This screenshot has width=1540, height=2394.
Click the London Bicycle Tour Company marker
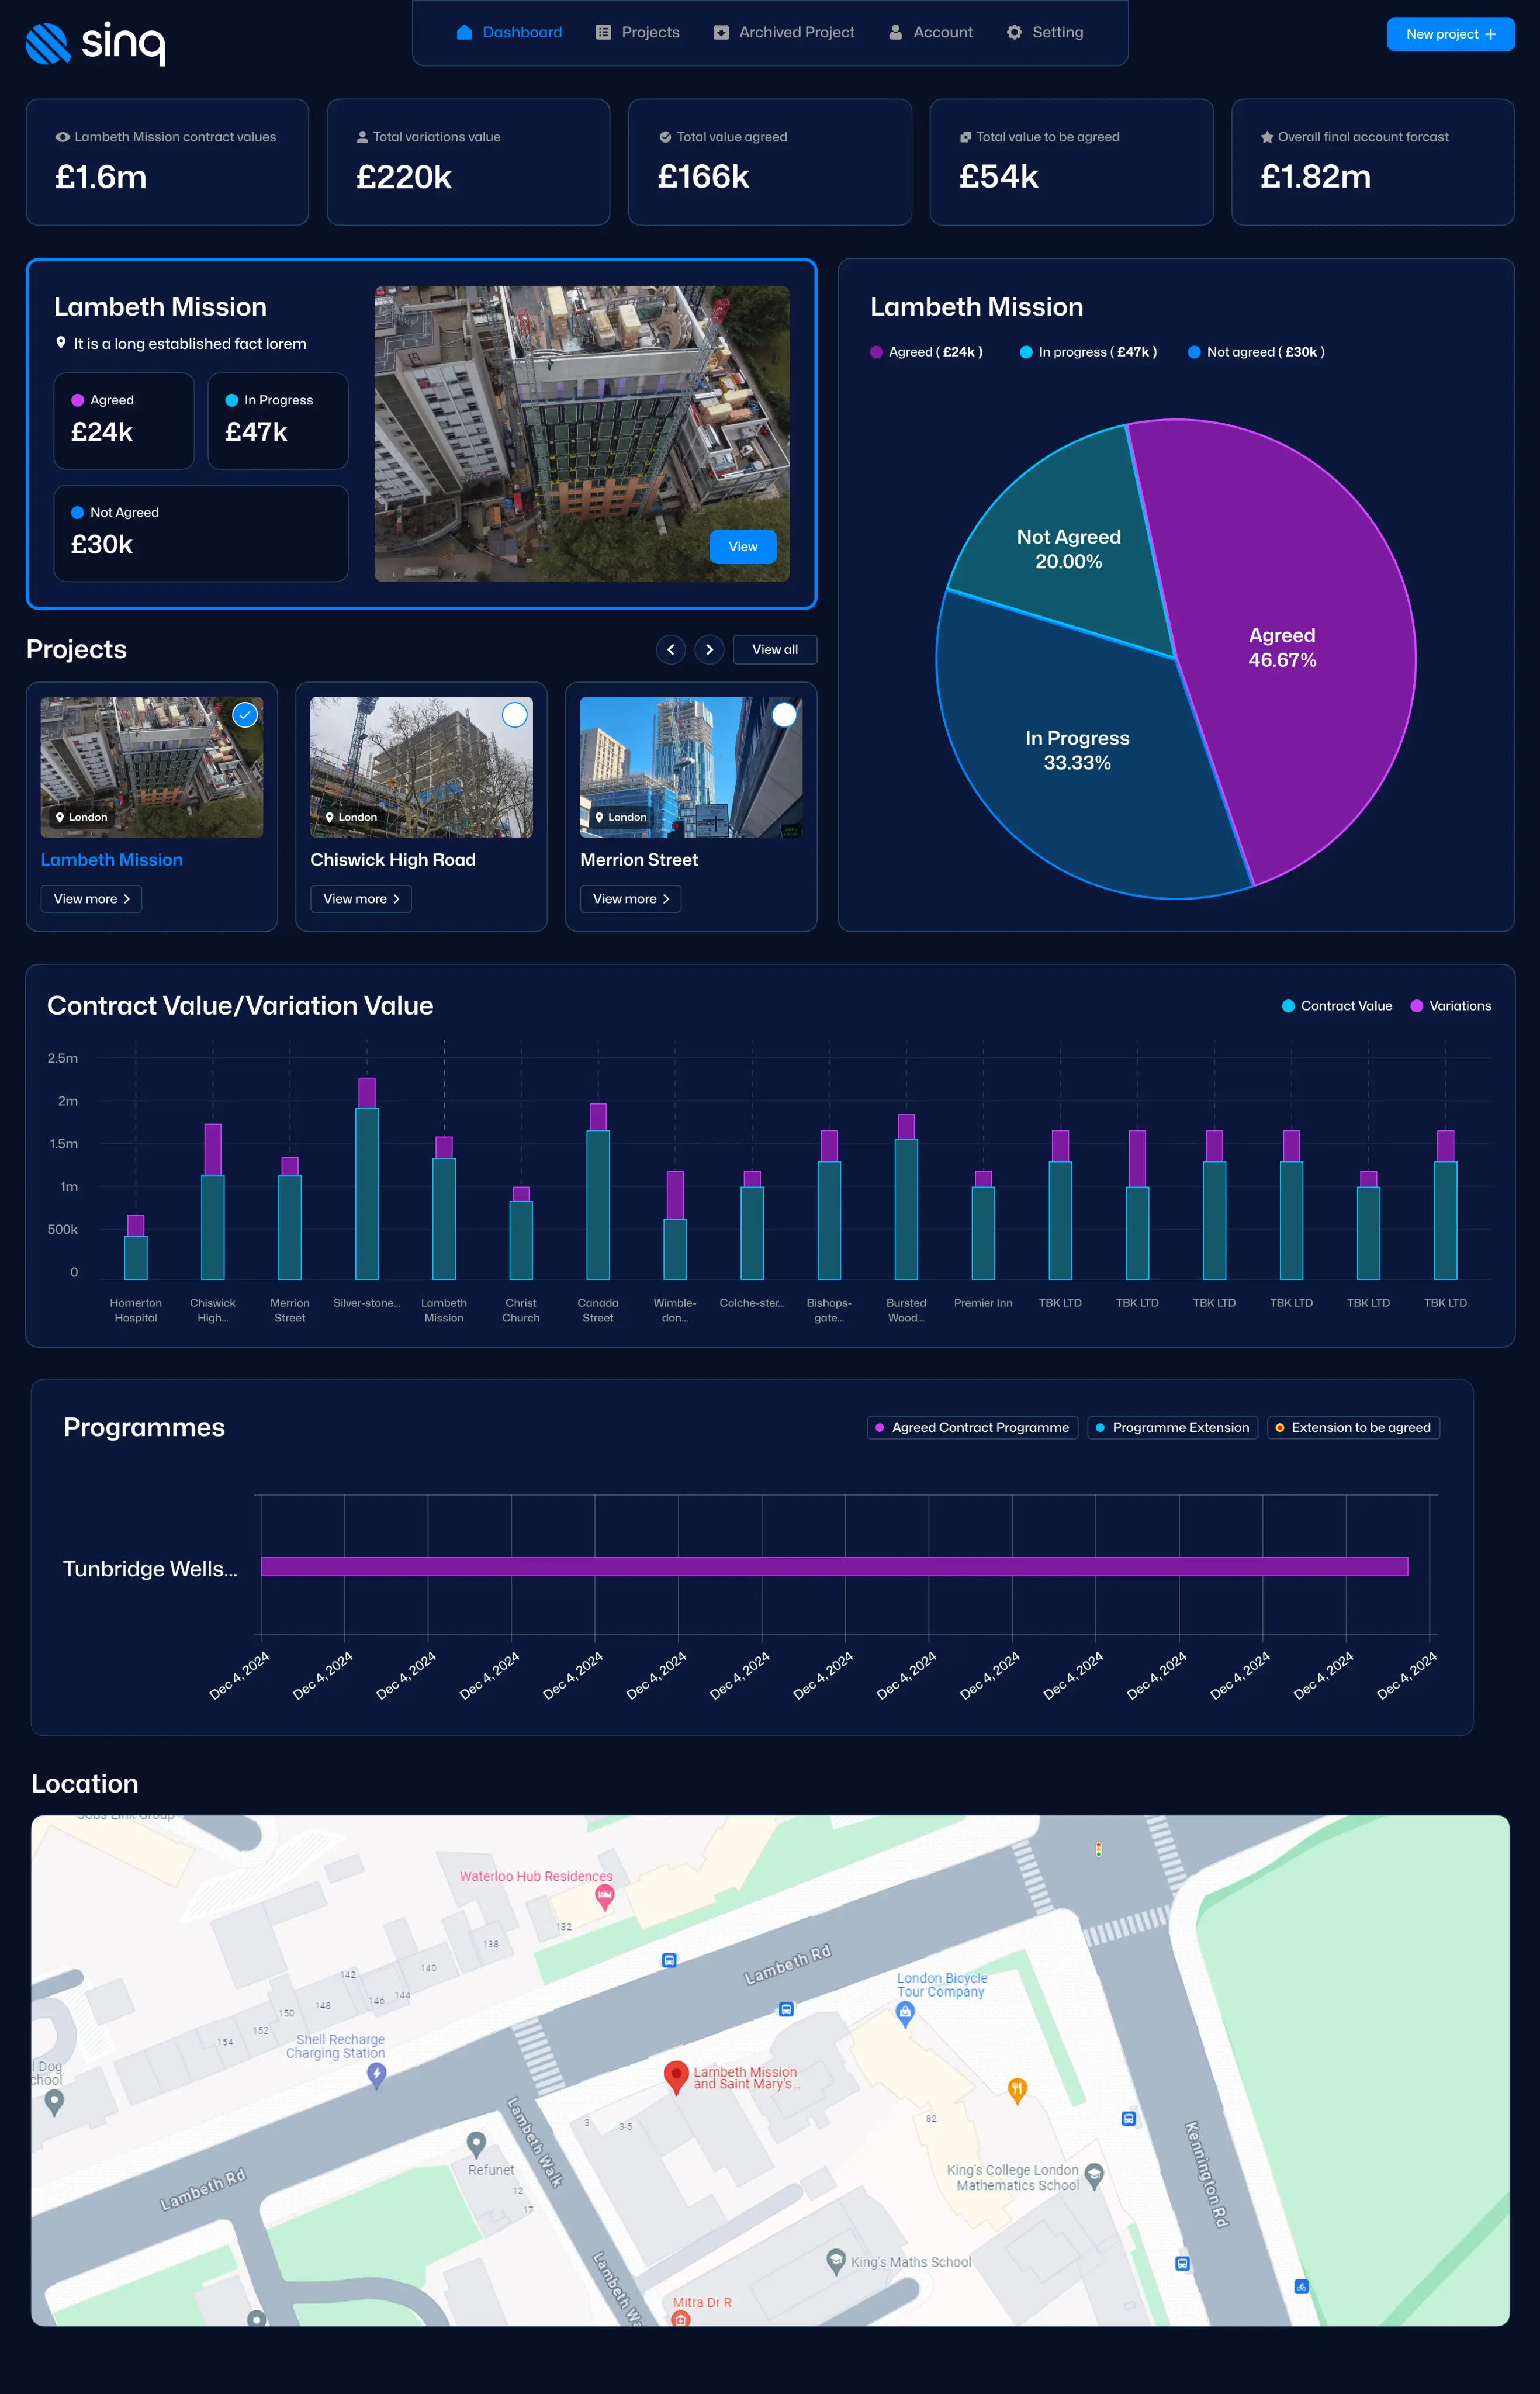905,2014
